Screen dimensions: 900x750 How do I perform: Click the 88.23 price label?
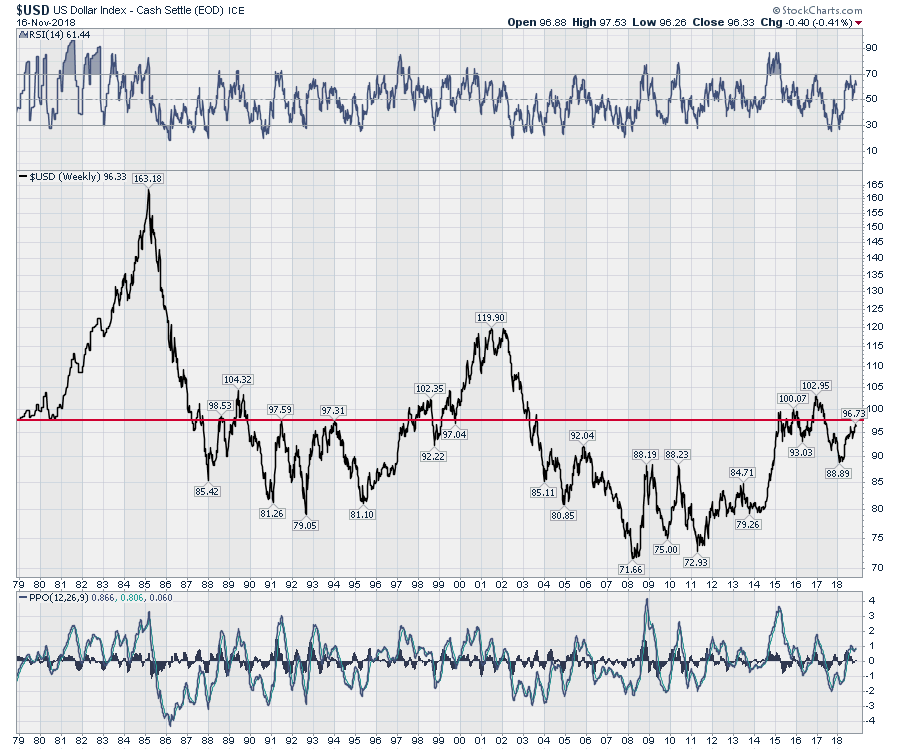click(x=677, y=454)
